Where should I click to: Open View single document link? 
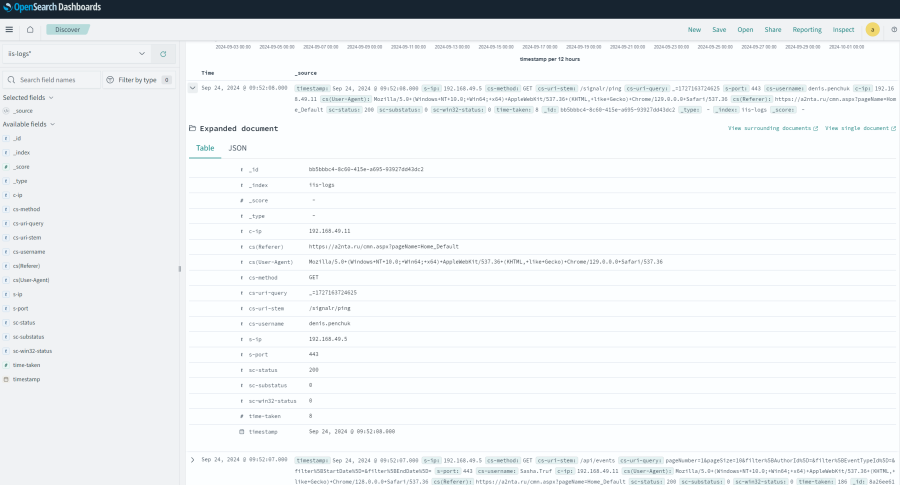860,129
